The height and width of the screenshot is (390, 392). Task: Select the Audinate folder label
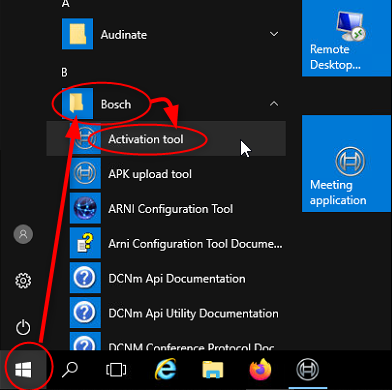click(124, 35)
